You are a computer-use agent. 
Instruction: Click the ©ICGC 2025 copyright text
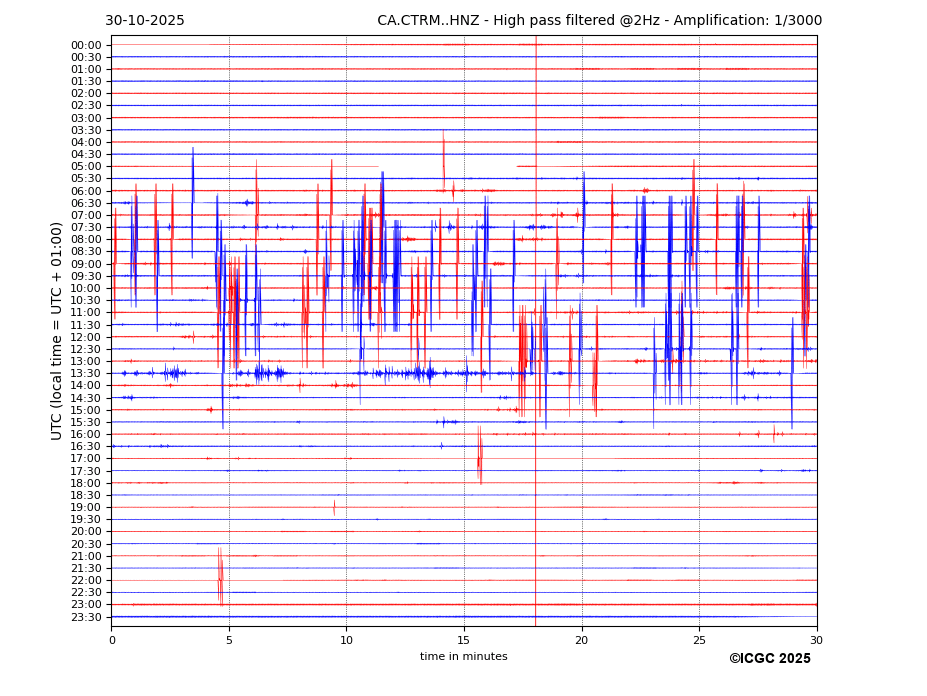tap(769, 658)
